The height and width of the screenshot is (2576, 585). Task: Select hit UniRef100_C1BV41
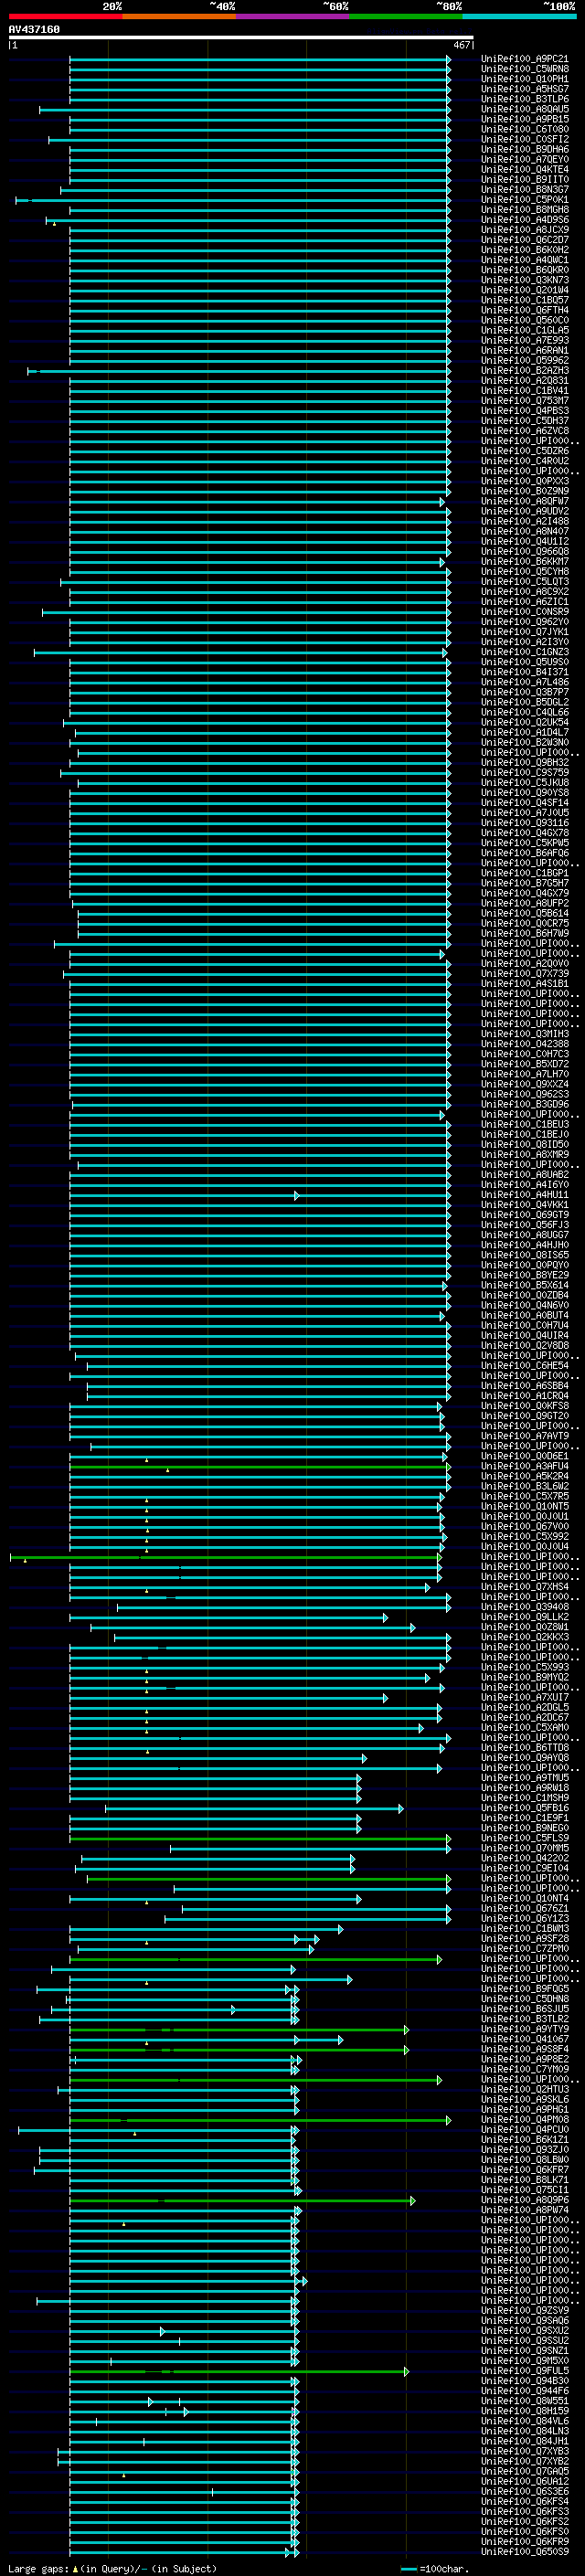click(525, 391)
